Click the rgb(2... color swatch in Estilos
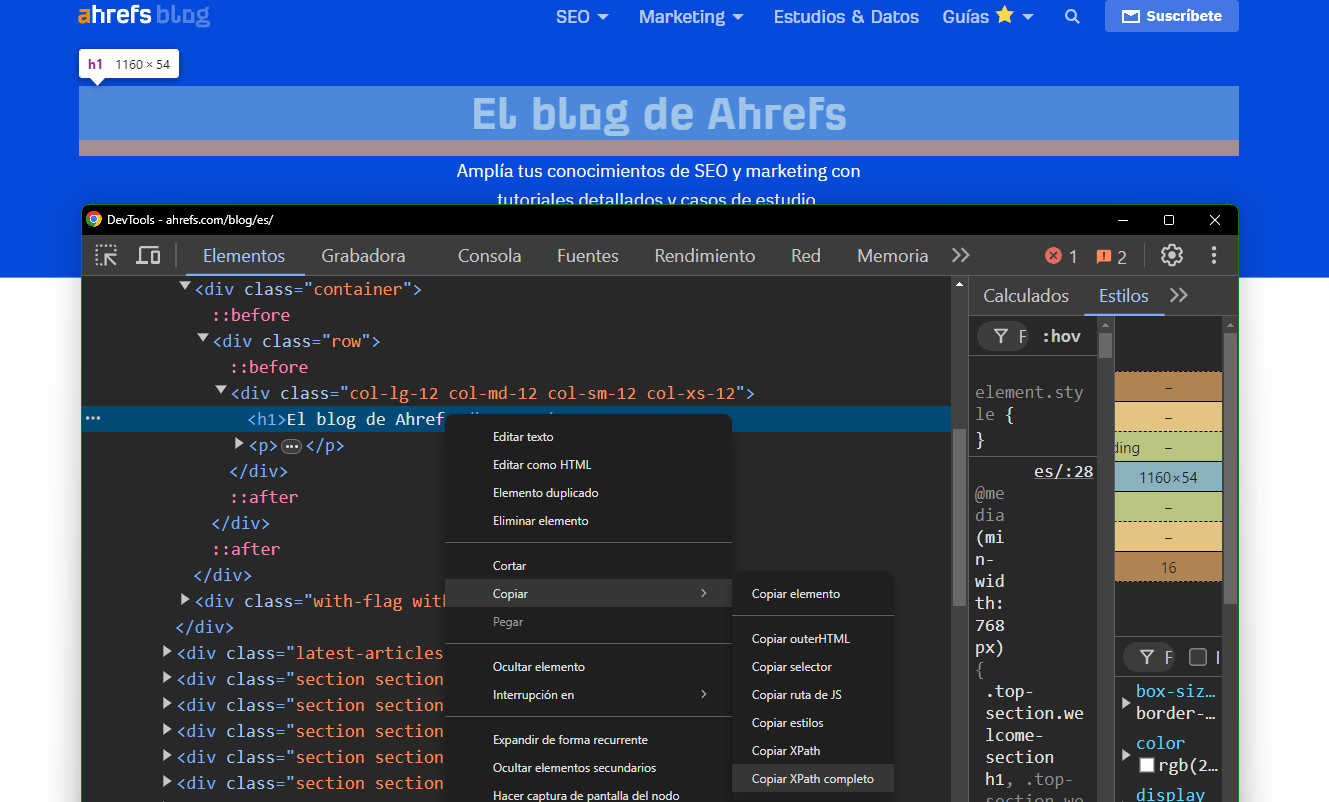1329x802 pixels. (1146, 765)
